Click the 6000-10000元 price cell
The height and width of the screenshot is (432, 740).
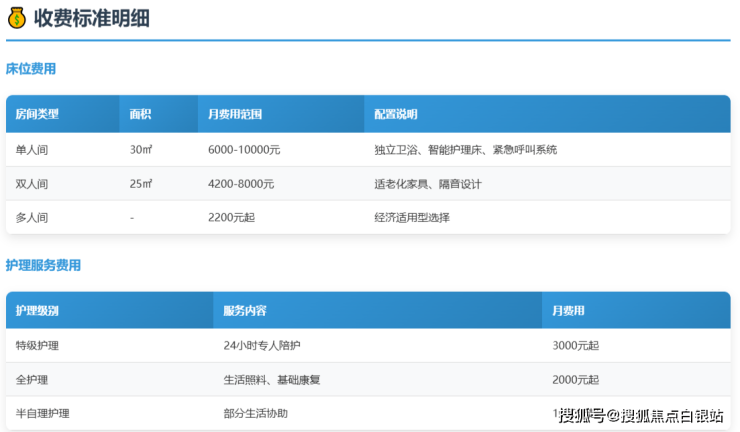pos(243,150)
